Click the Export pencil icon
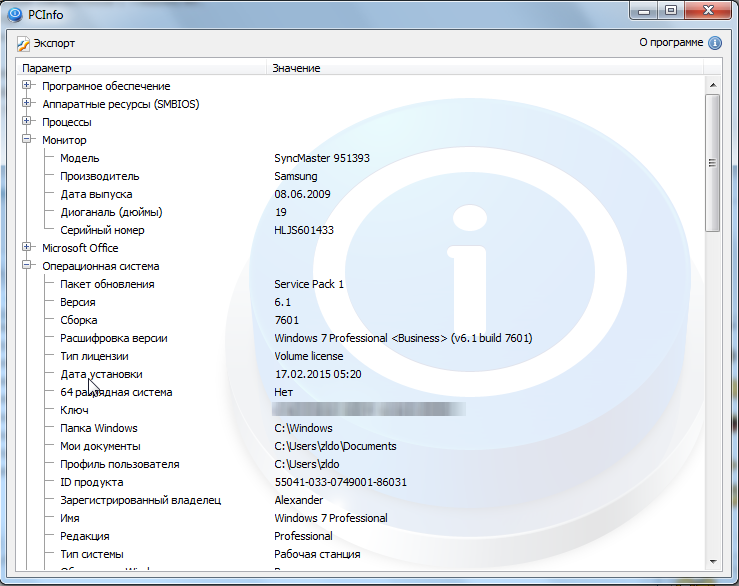 (24, 43)
